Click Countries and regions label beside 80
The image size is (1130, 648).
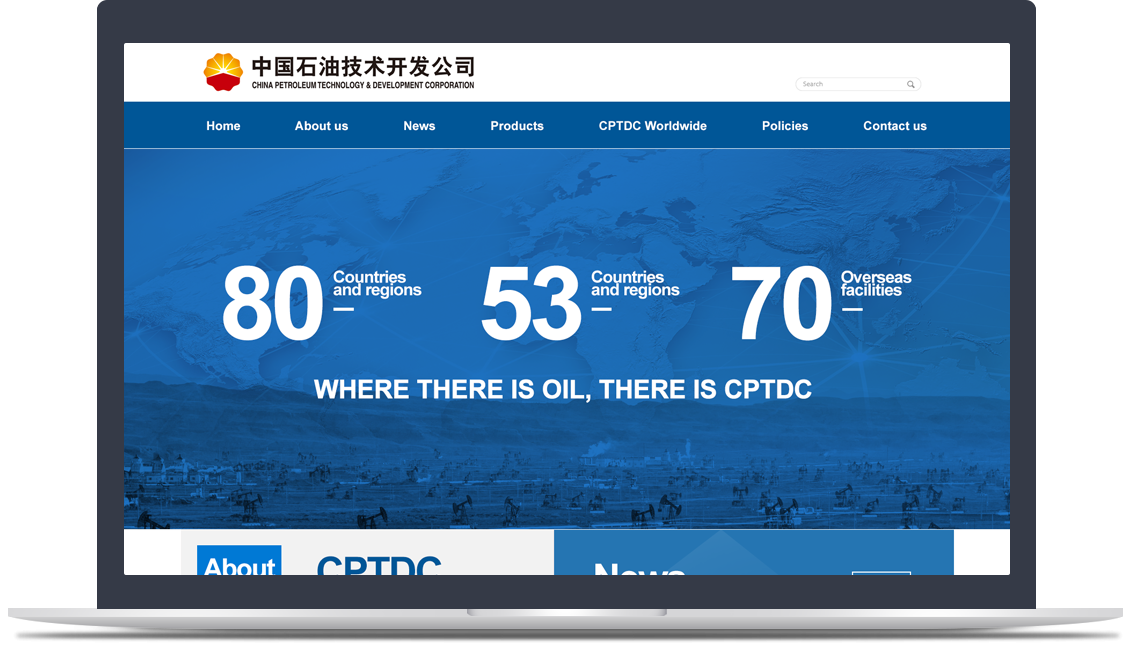coord(377,284)
